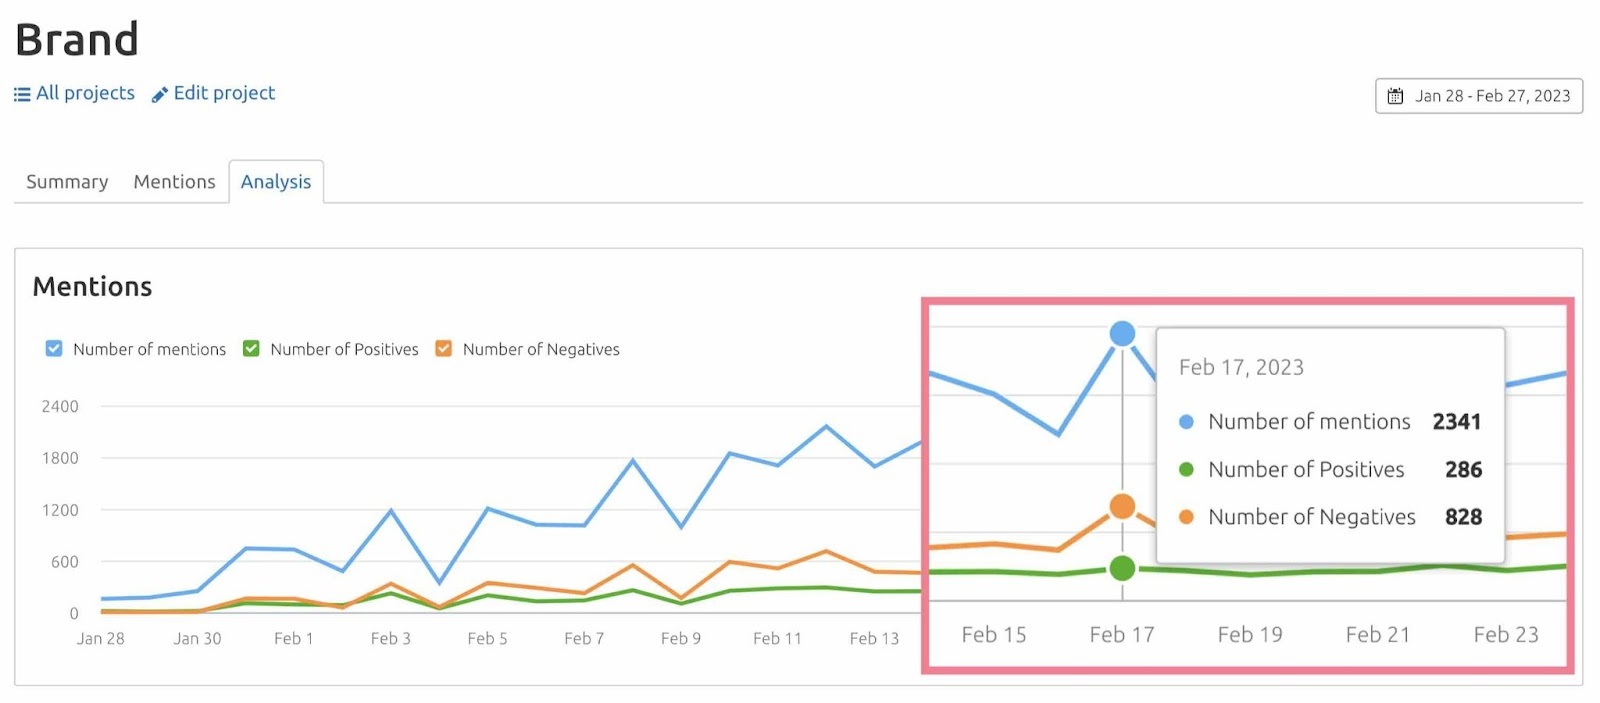Screen dimensions: 1600x703
Task: Click the orange dot beside Number of Negatives in tooltip
Action: (x=1186, y=517)
